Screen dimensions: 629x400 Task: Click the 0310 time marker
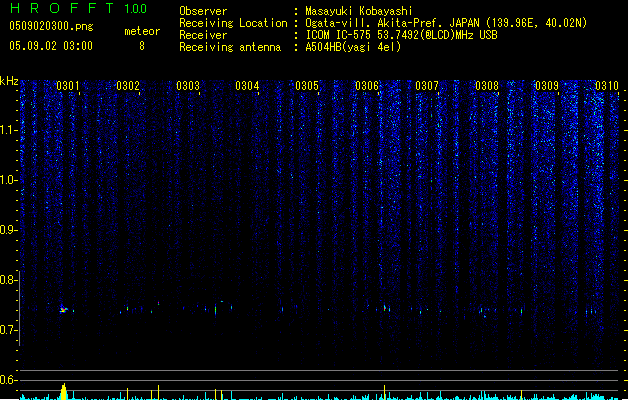(607, 85)
